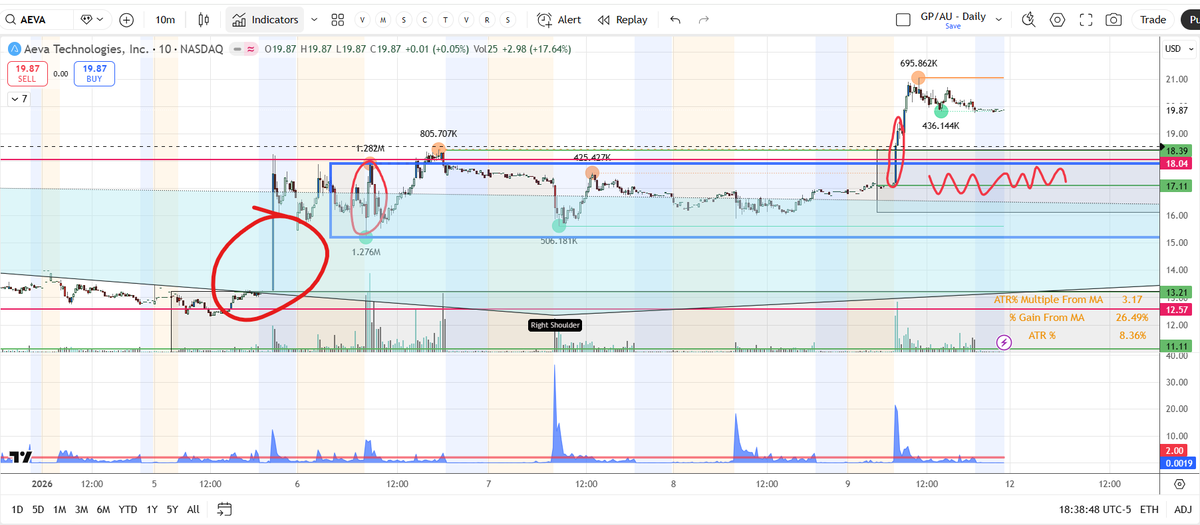Viewport: 1200px width, 525px height.
Task: Select the 1M time range
Action: [60, 509]
